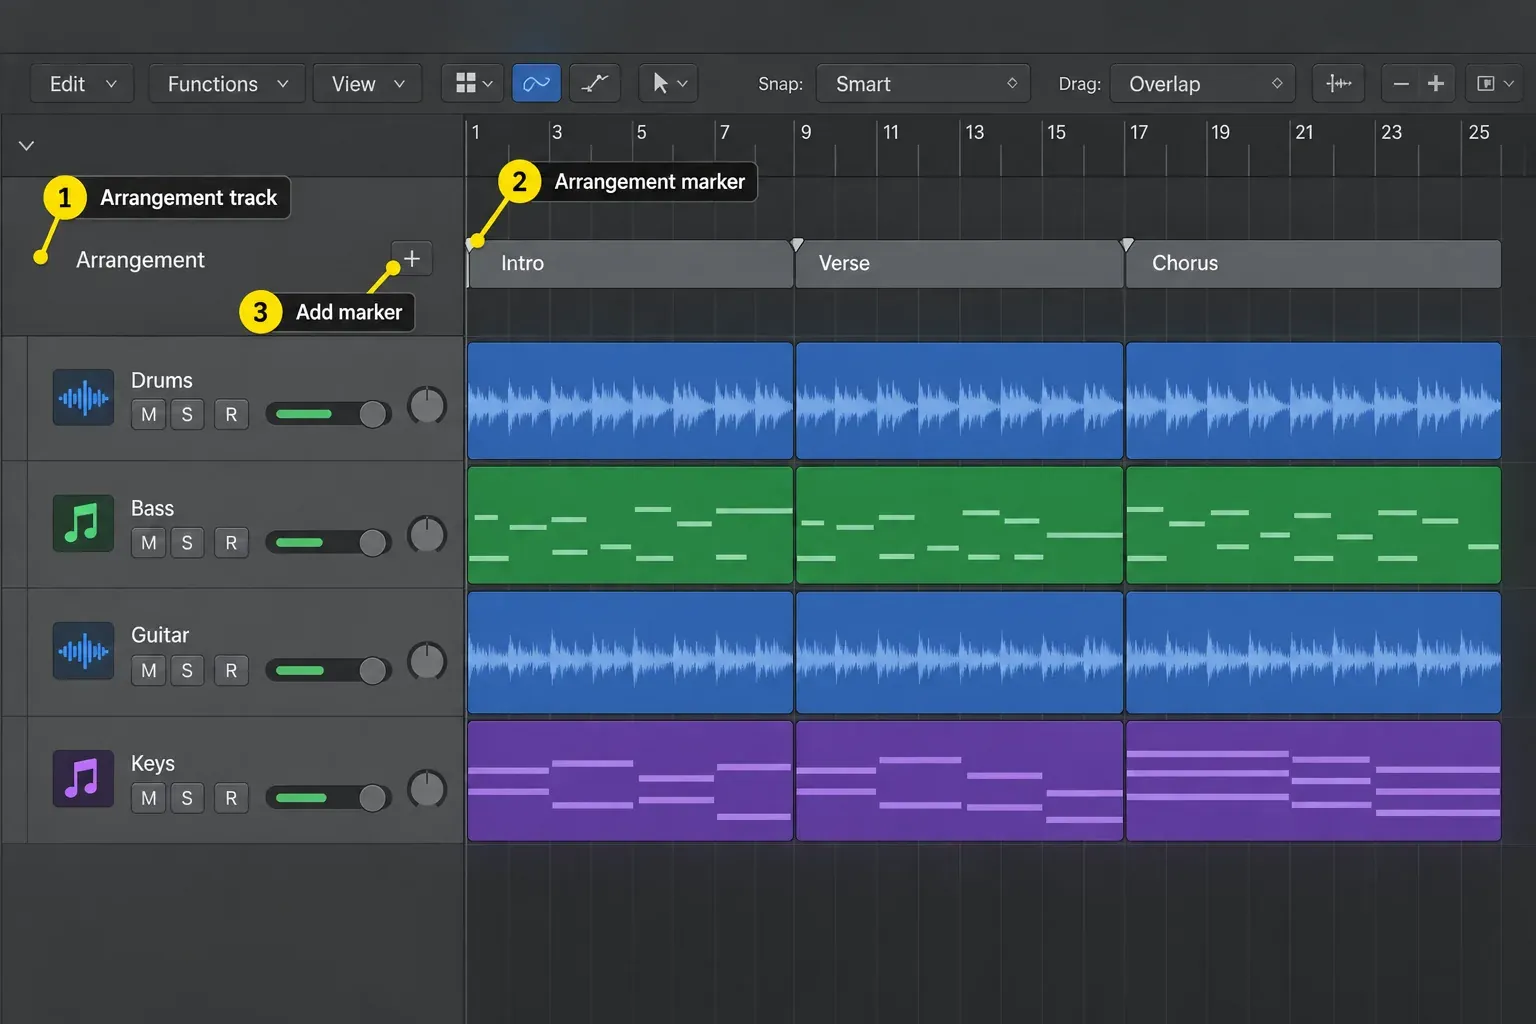Mute the Guitar track

tap(148, 670)
